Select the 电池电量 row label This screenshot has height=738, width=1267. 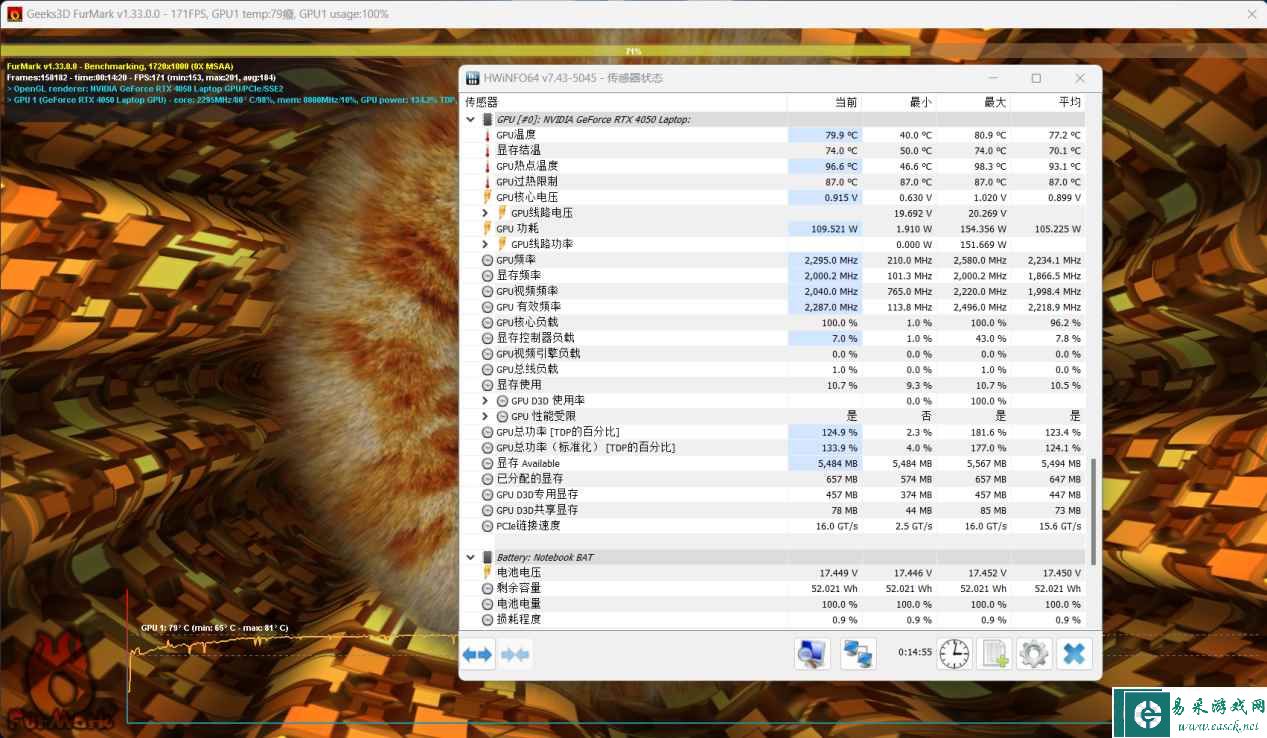tap(519, 604)
